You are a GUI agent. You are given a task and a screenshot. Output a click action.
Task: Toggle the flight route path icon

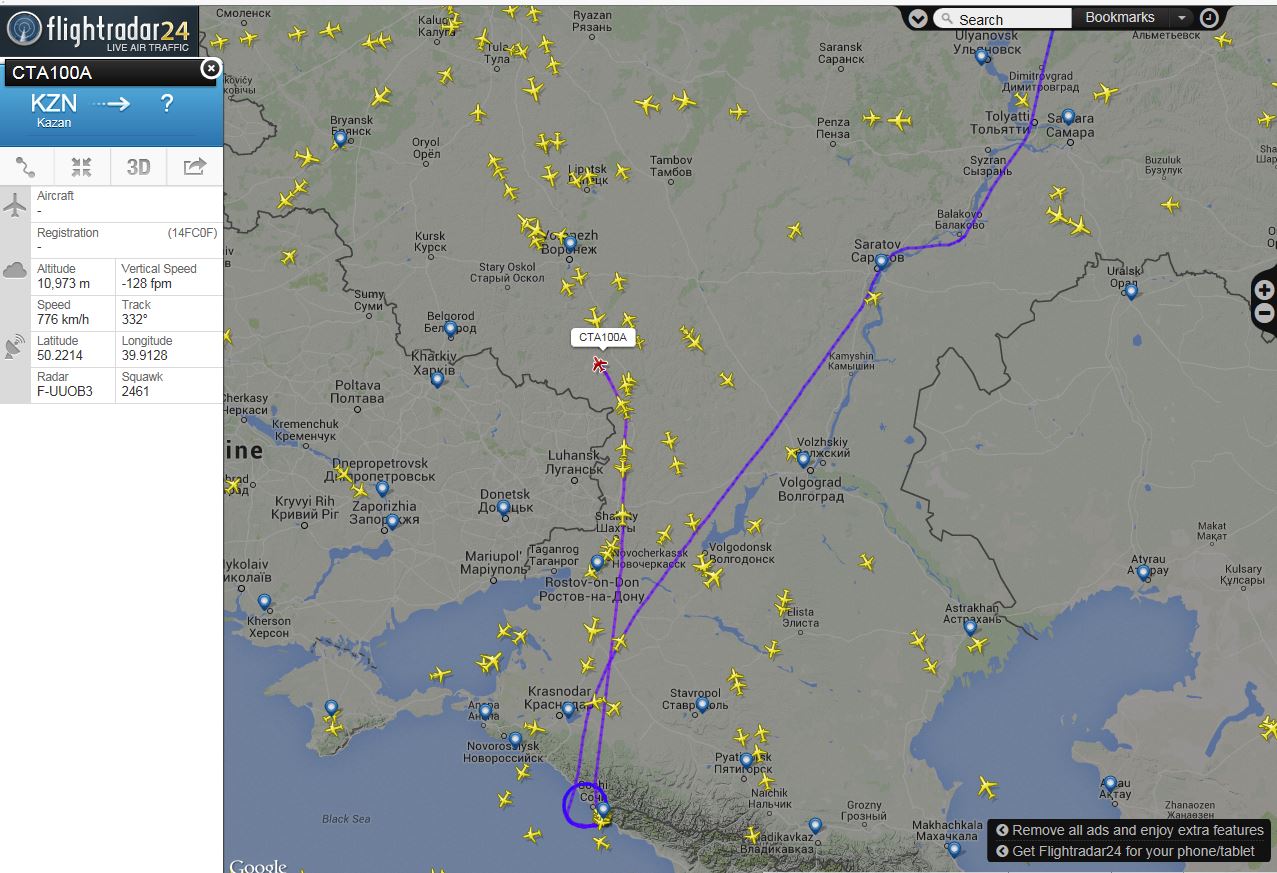tap(26, 167)
